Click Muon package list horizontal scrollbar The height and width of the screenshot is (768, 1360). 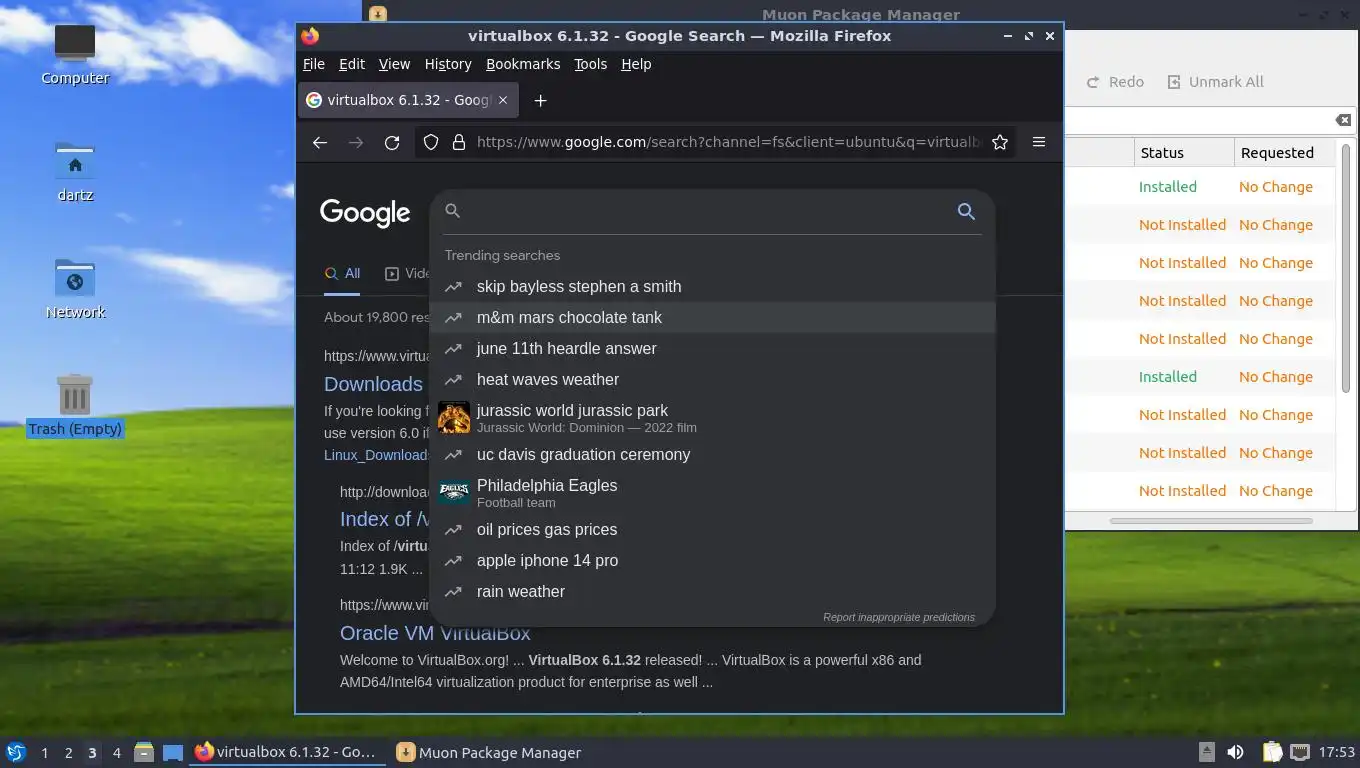(x=1211, y=521)
